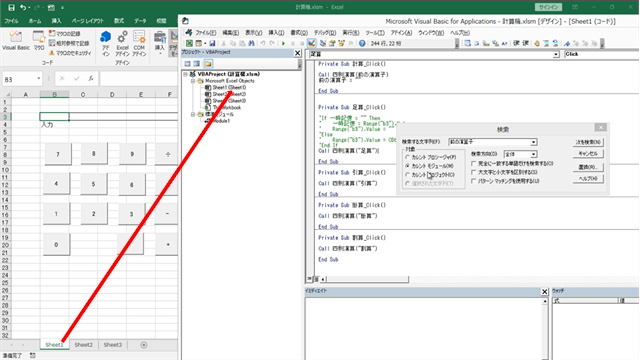
Task: Click キャンセル button in find dialog
Action: 588,154
